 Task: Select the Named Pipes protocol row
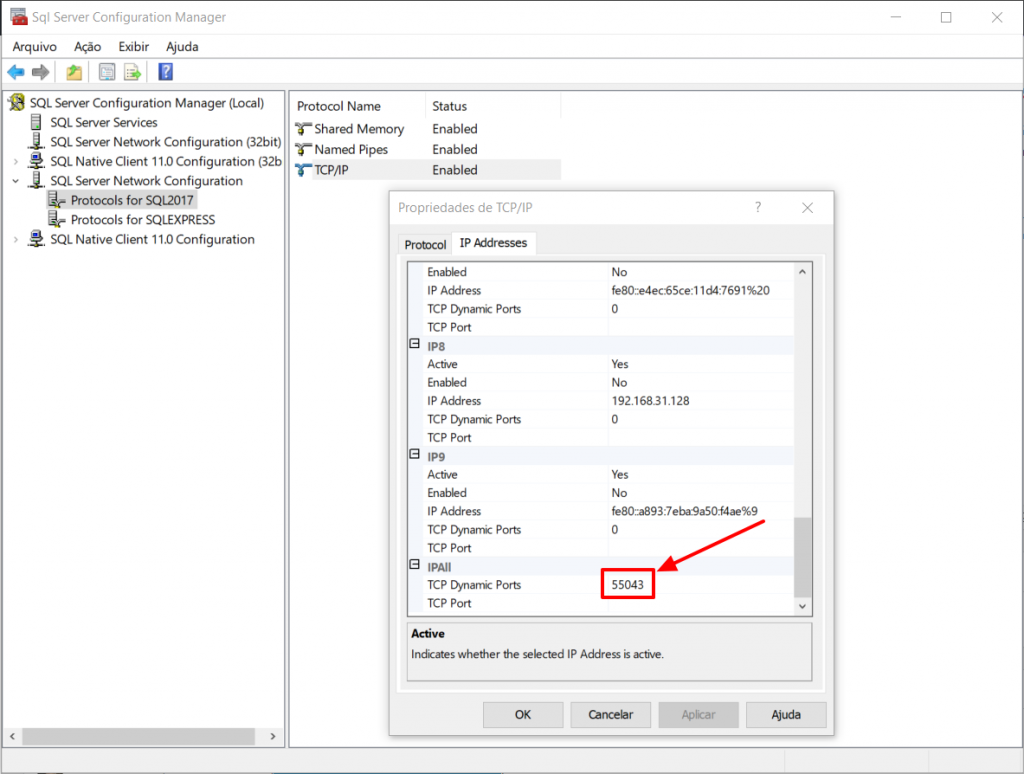click(x=427, y=150)
